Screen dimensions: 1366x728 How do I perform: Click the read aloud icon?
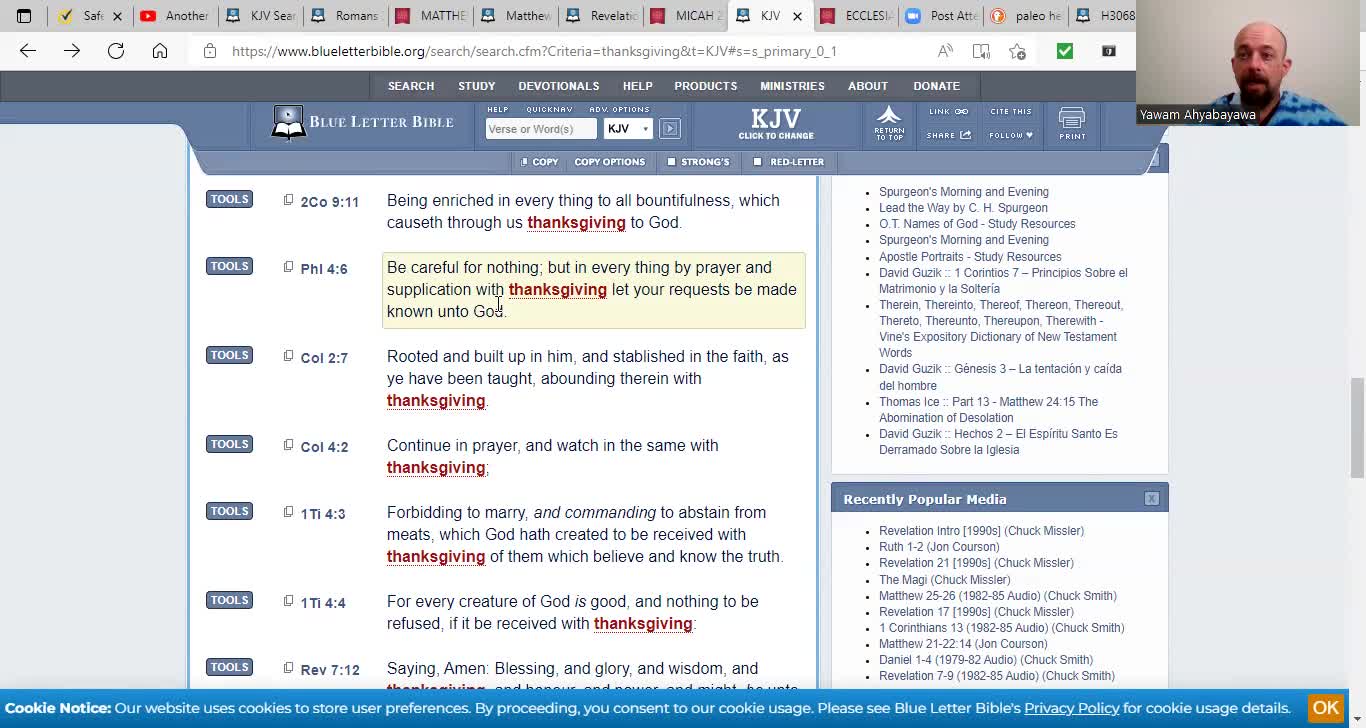tap(945, 51)
